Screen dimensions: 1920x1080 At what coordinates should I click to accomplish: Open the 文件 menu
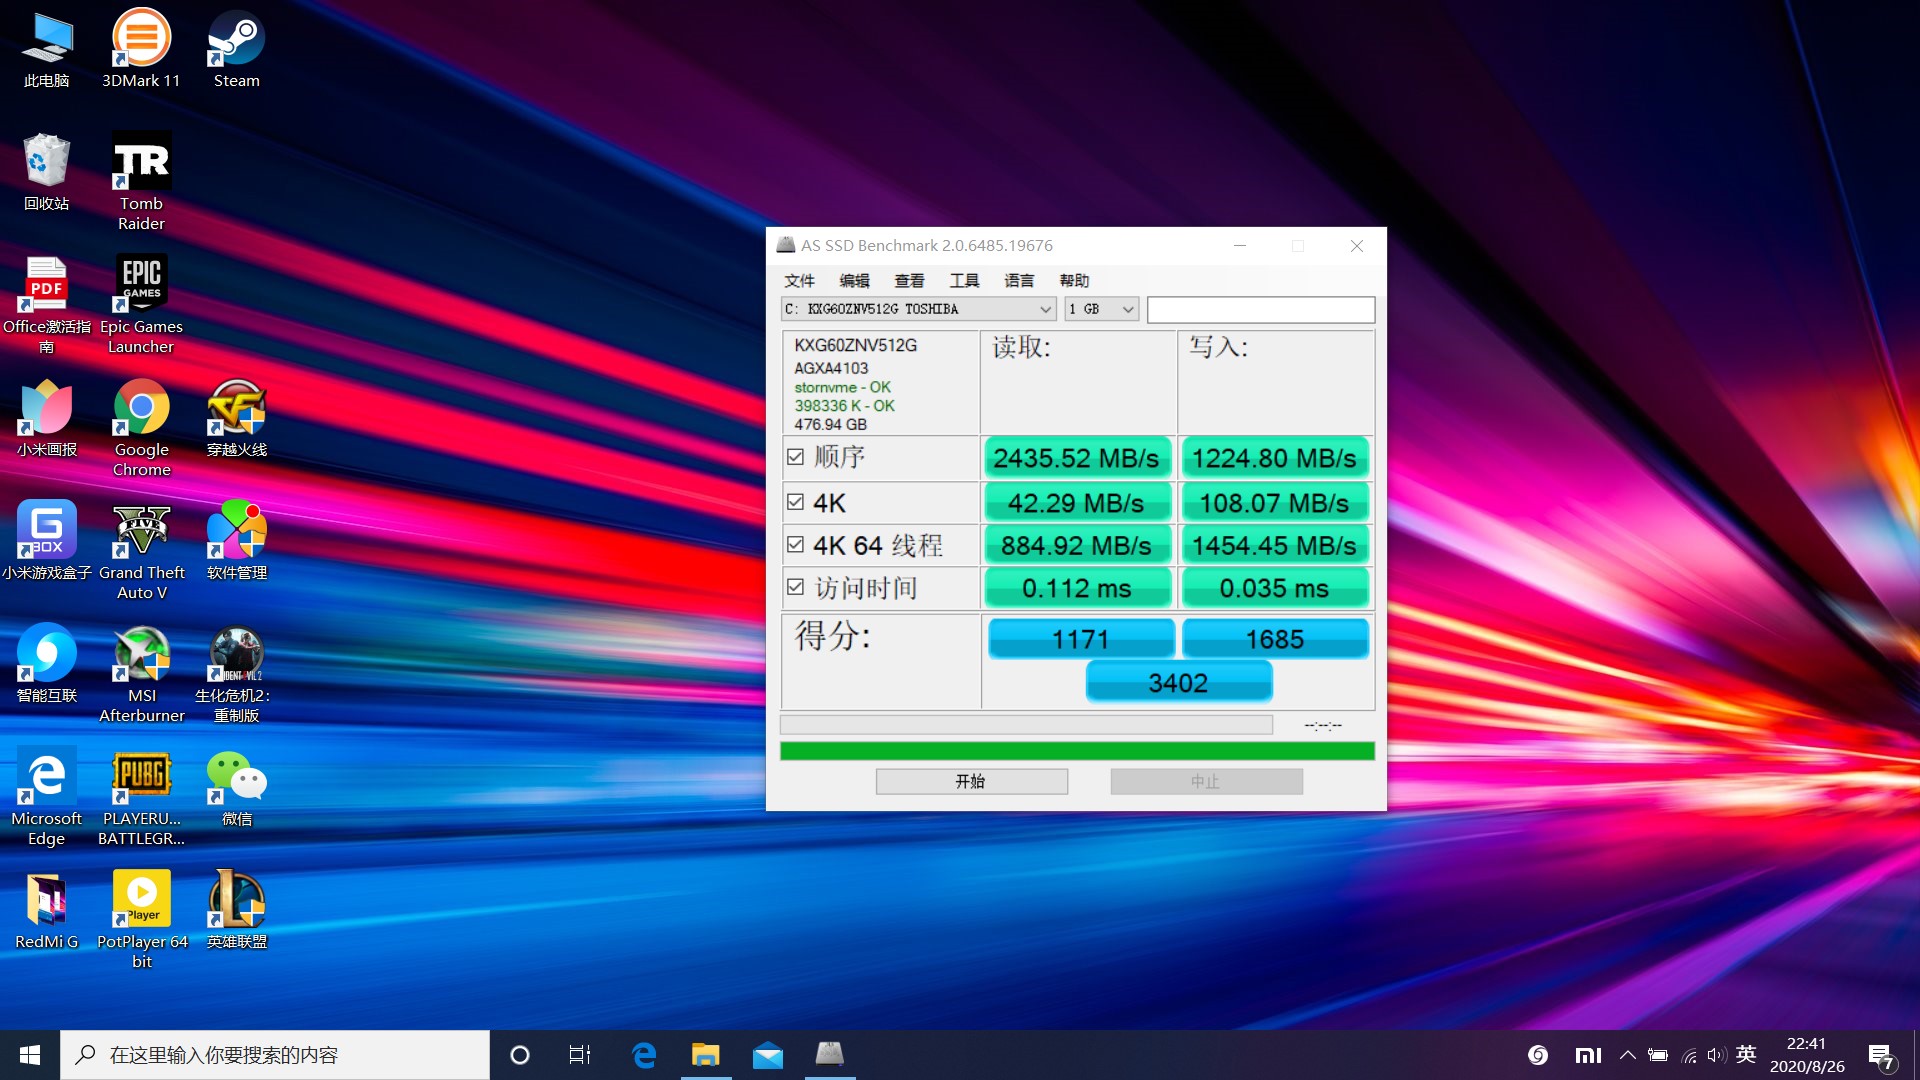click(x=799, y=280)
